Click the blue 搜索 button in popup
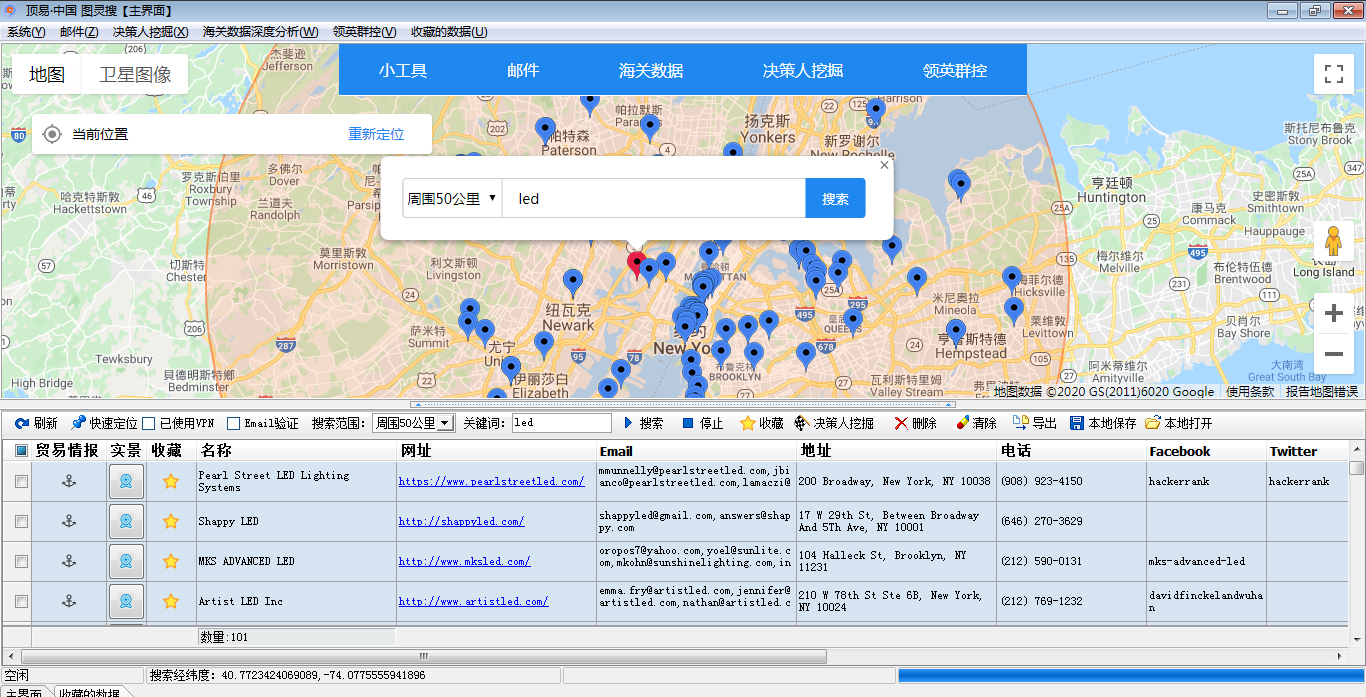This screenshot has width=1366, height=697. [835, 198]
